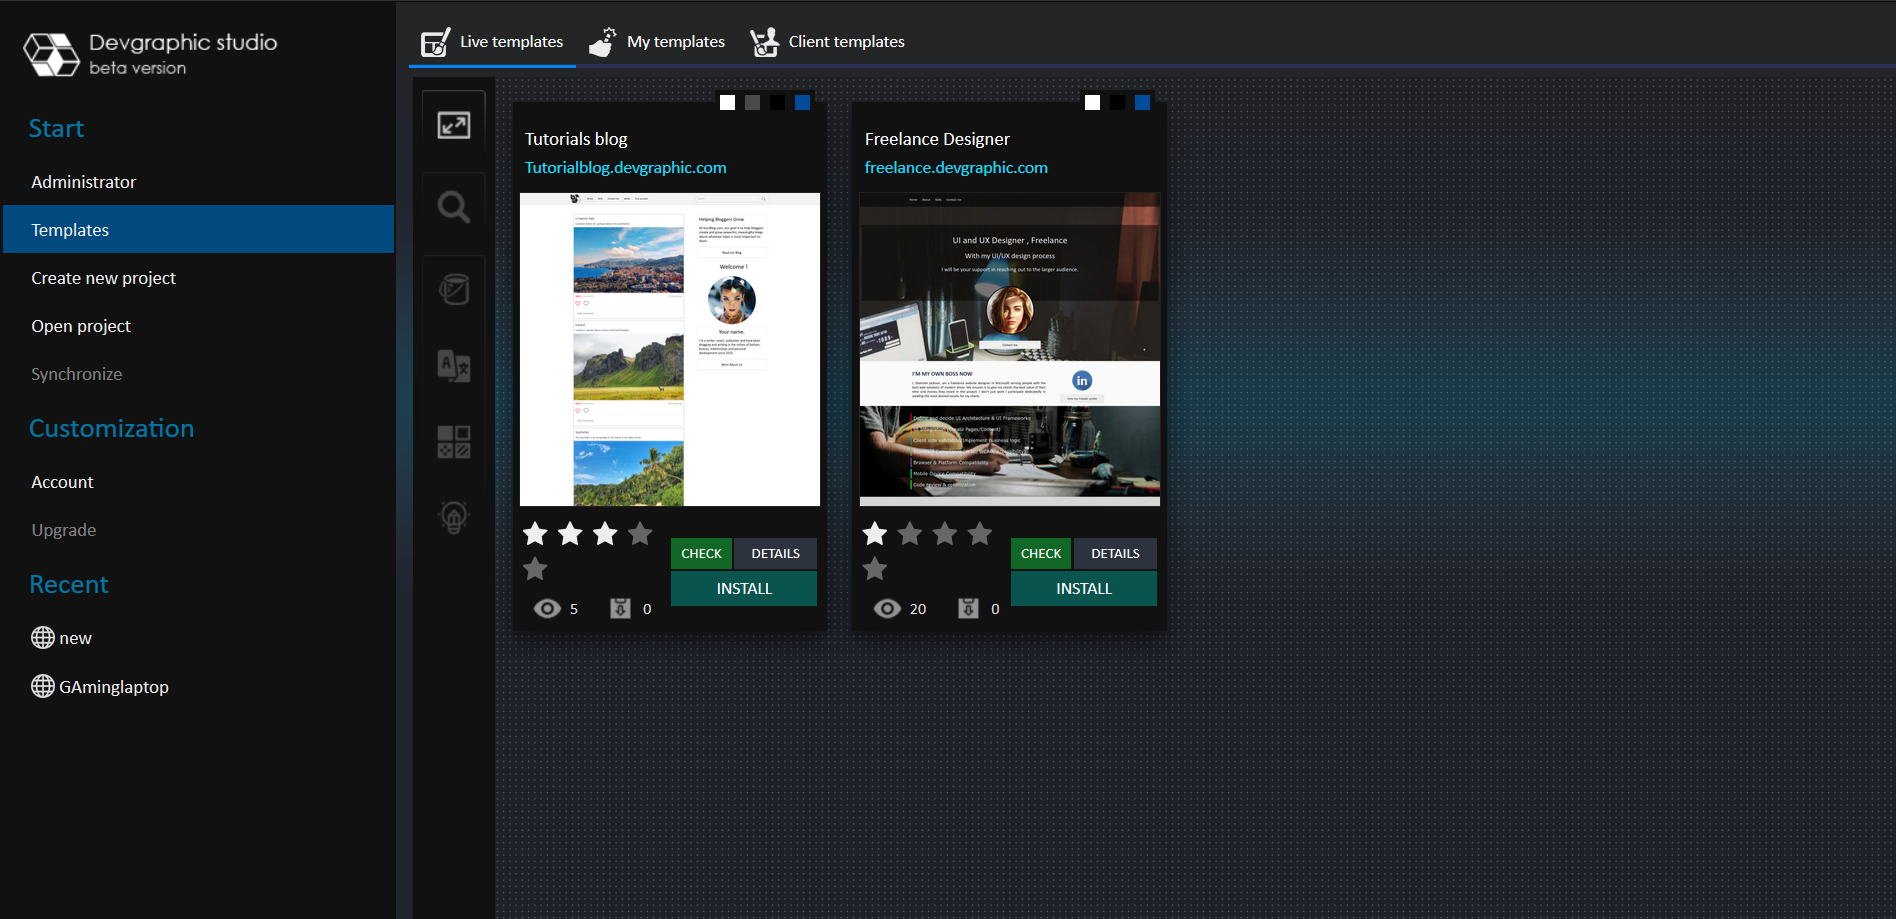Open the search magnifier tool

pyautogui.click(x=454, y=207)
